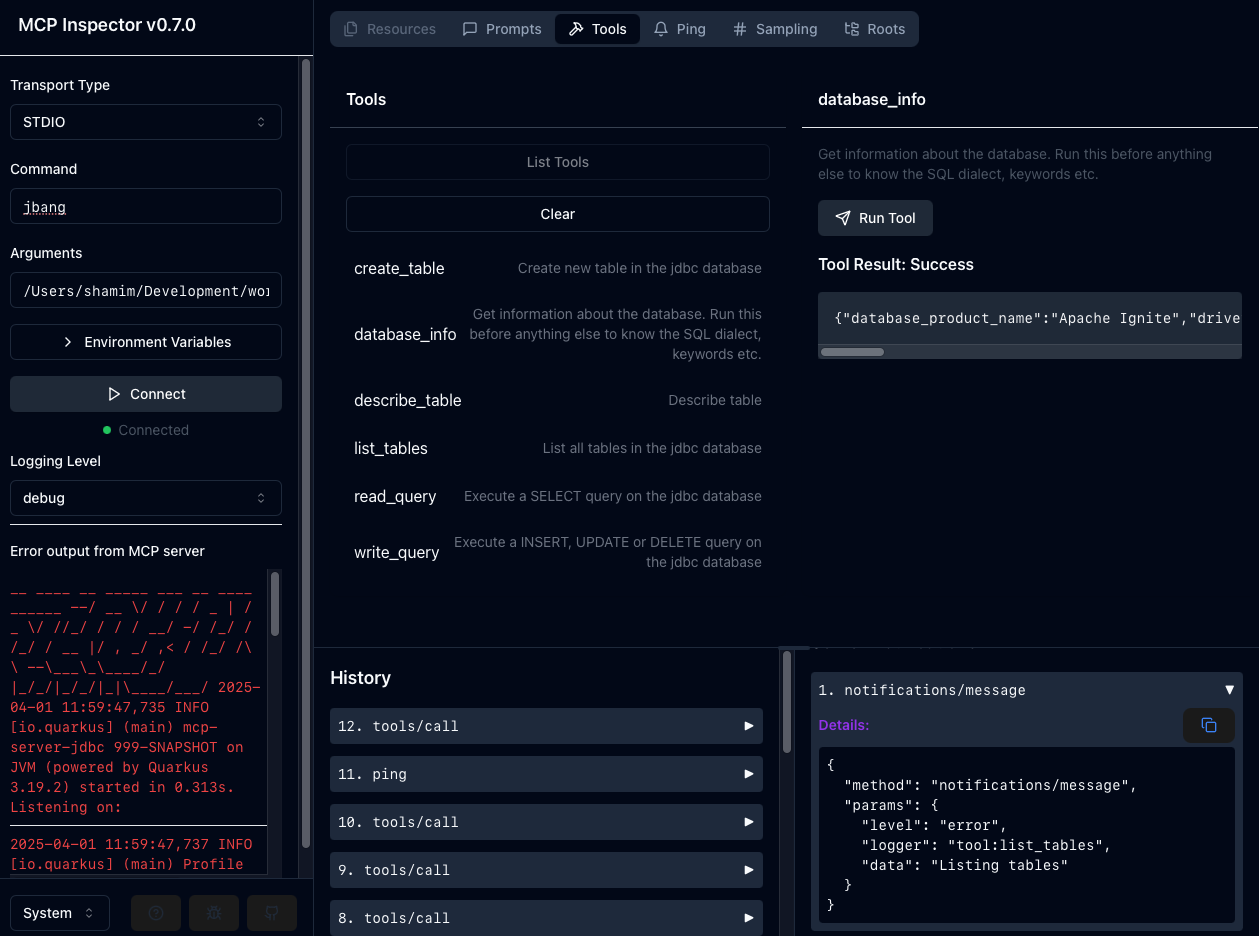This screenshot has height=936, width=1259.
Task: Clear the tools list
Action: [x=558, y=214]
